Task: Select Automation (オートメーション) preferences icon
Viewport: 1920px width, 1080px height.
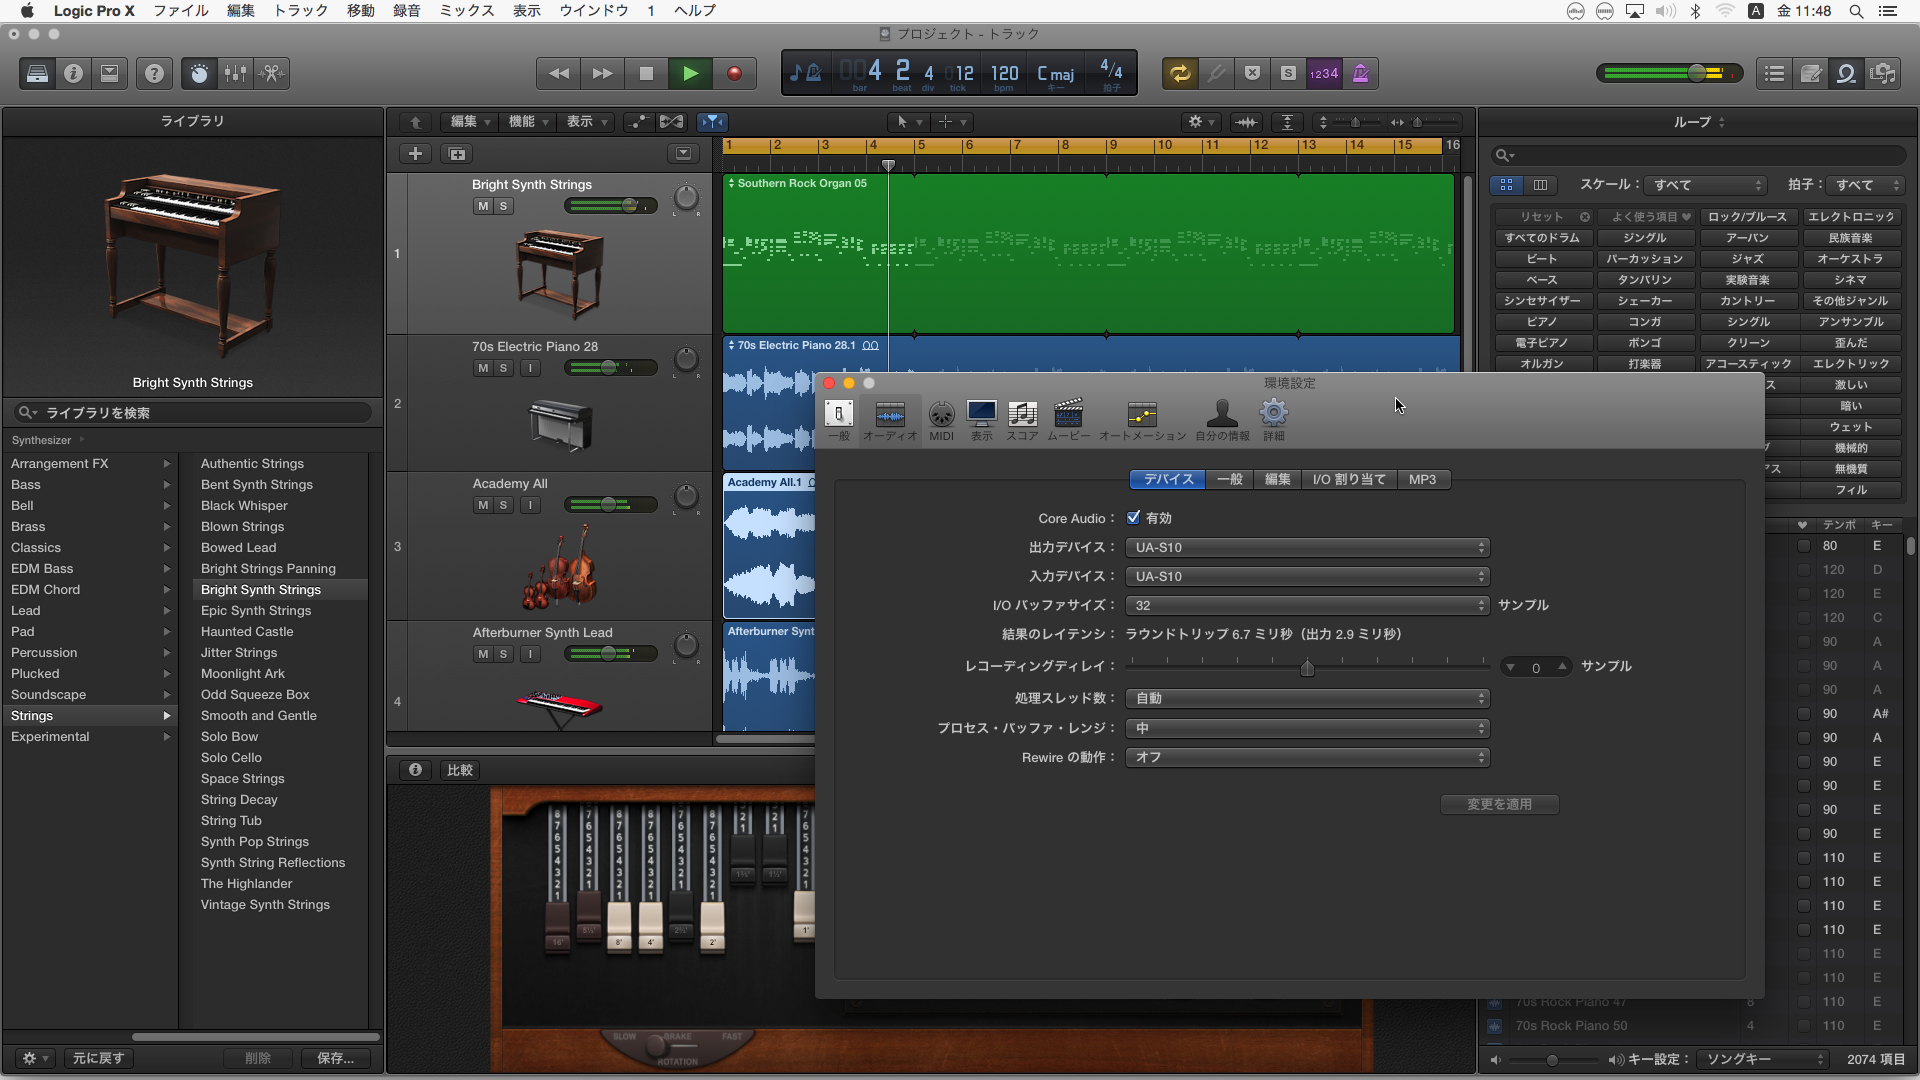Action: tap(1142, 420)
